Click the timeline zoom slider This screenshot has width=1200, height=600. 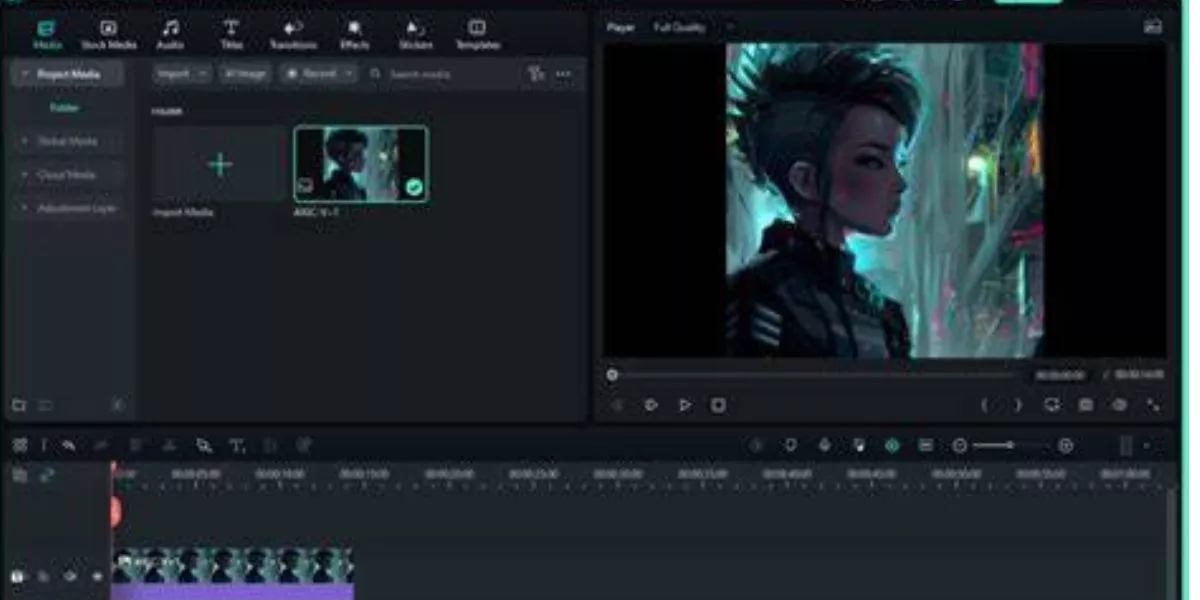point(1011,446)
